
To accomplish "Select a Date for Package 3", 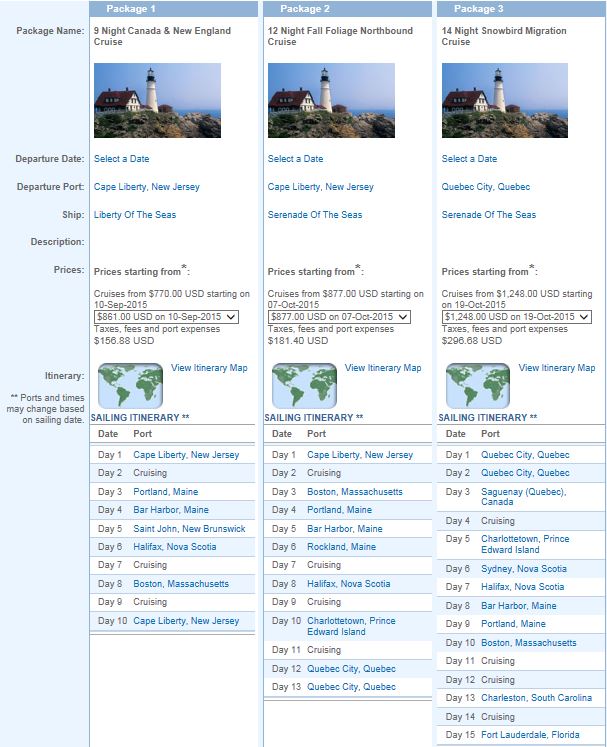I will [x=469, y=159].
